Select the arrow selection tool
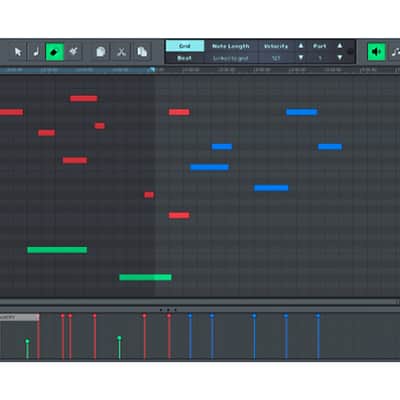400x400 pixels. point(18,52)
